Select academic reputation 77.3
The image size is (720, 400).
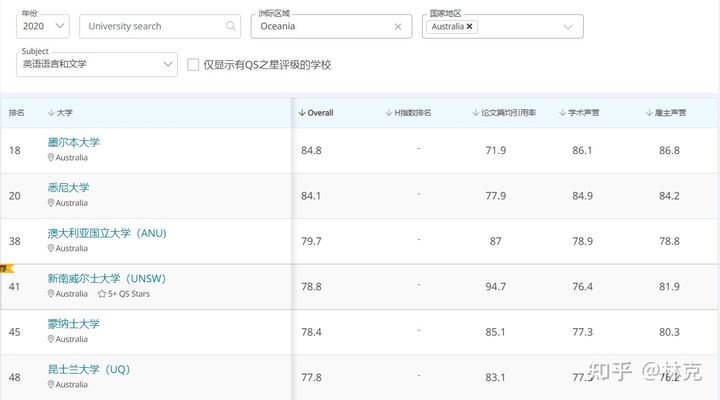click(x=582, y=332)
